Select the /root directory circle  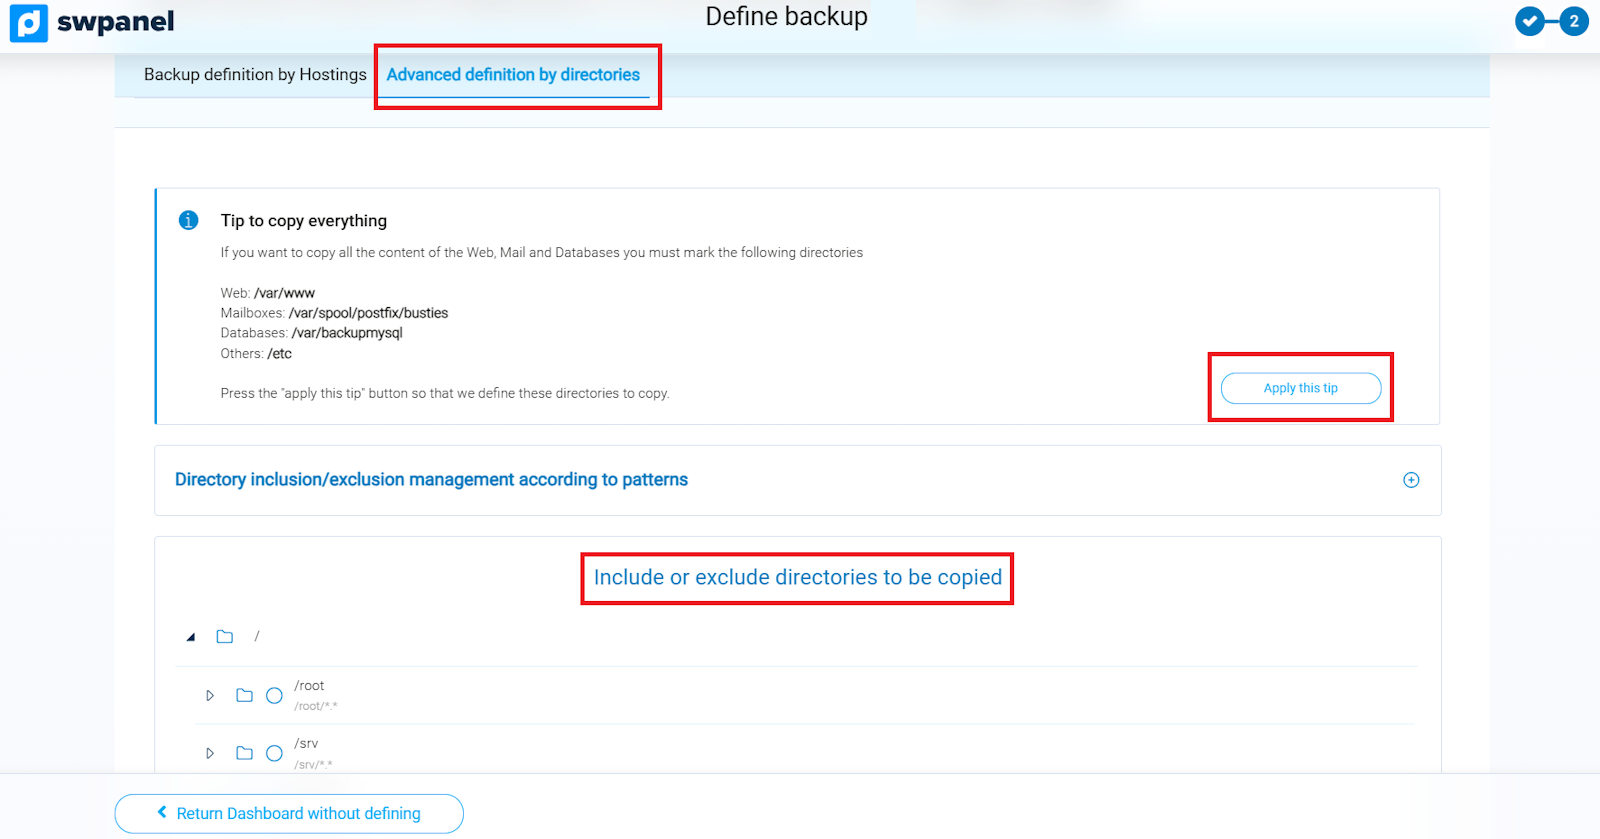(x=274, y=695)
